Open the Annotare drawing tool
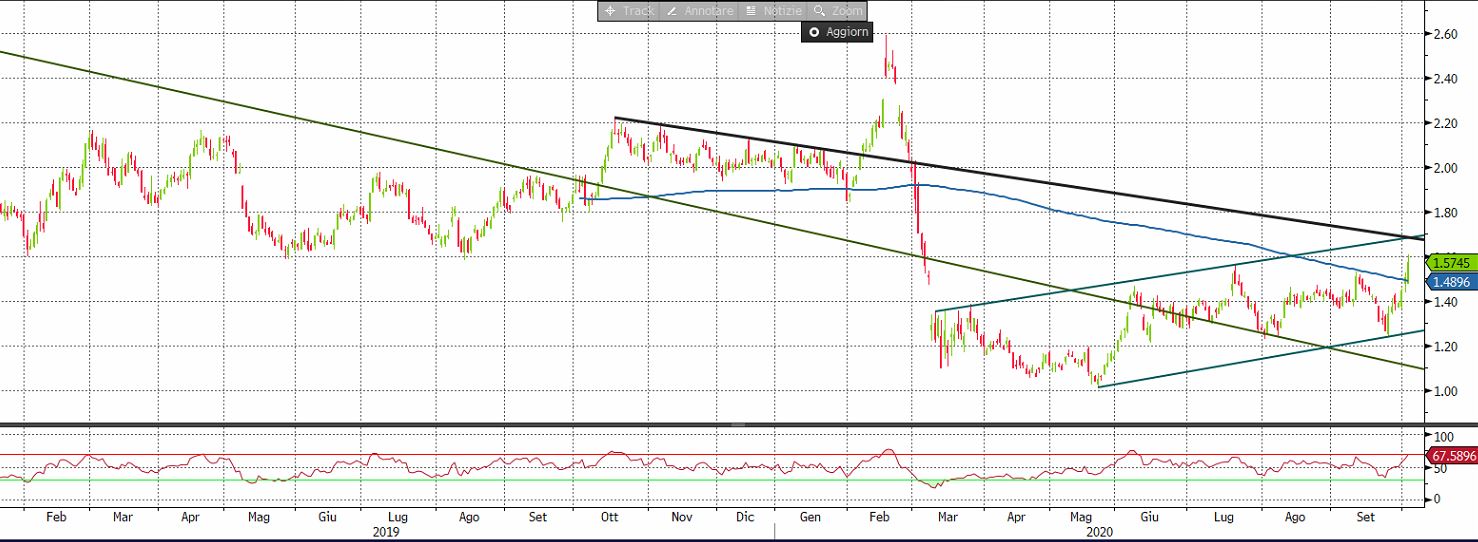Image resolution: width=1478 pixels, height=542 pixels. click(699, 11)
